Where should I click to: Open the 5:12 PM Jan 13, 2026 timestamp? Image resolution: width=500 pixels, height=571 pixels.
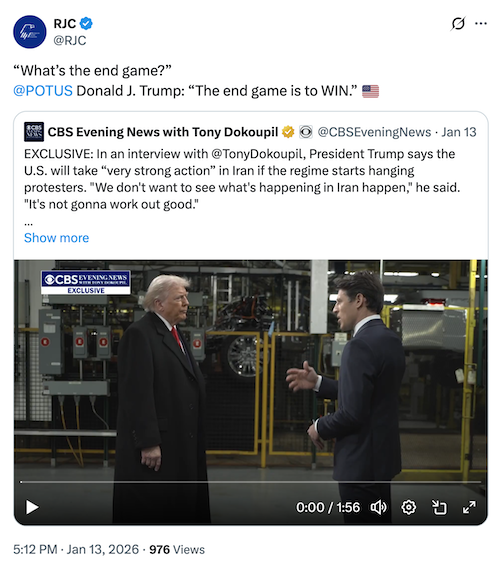(x=76, y=550)
